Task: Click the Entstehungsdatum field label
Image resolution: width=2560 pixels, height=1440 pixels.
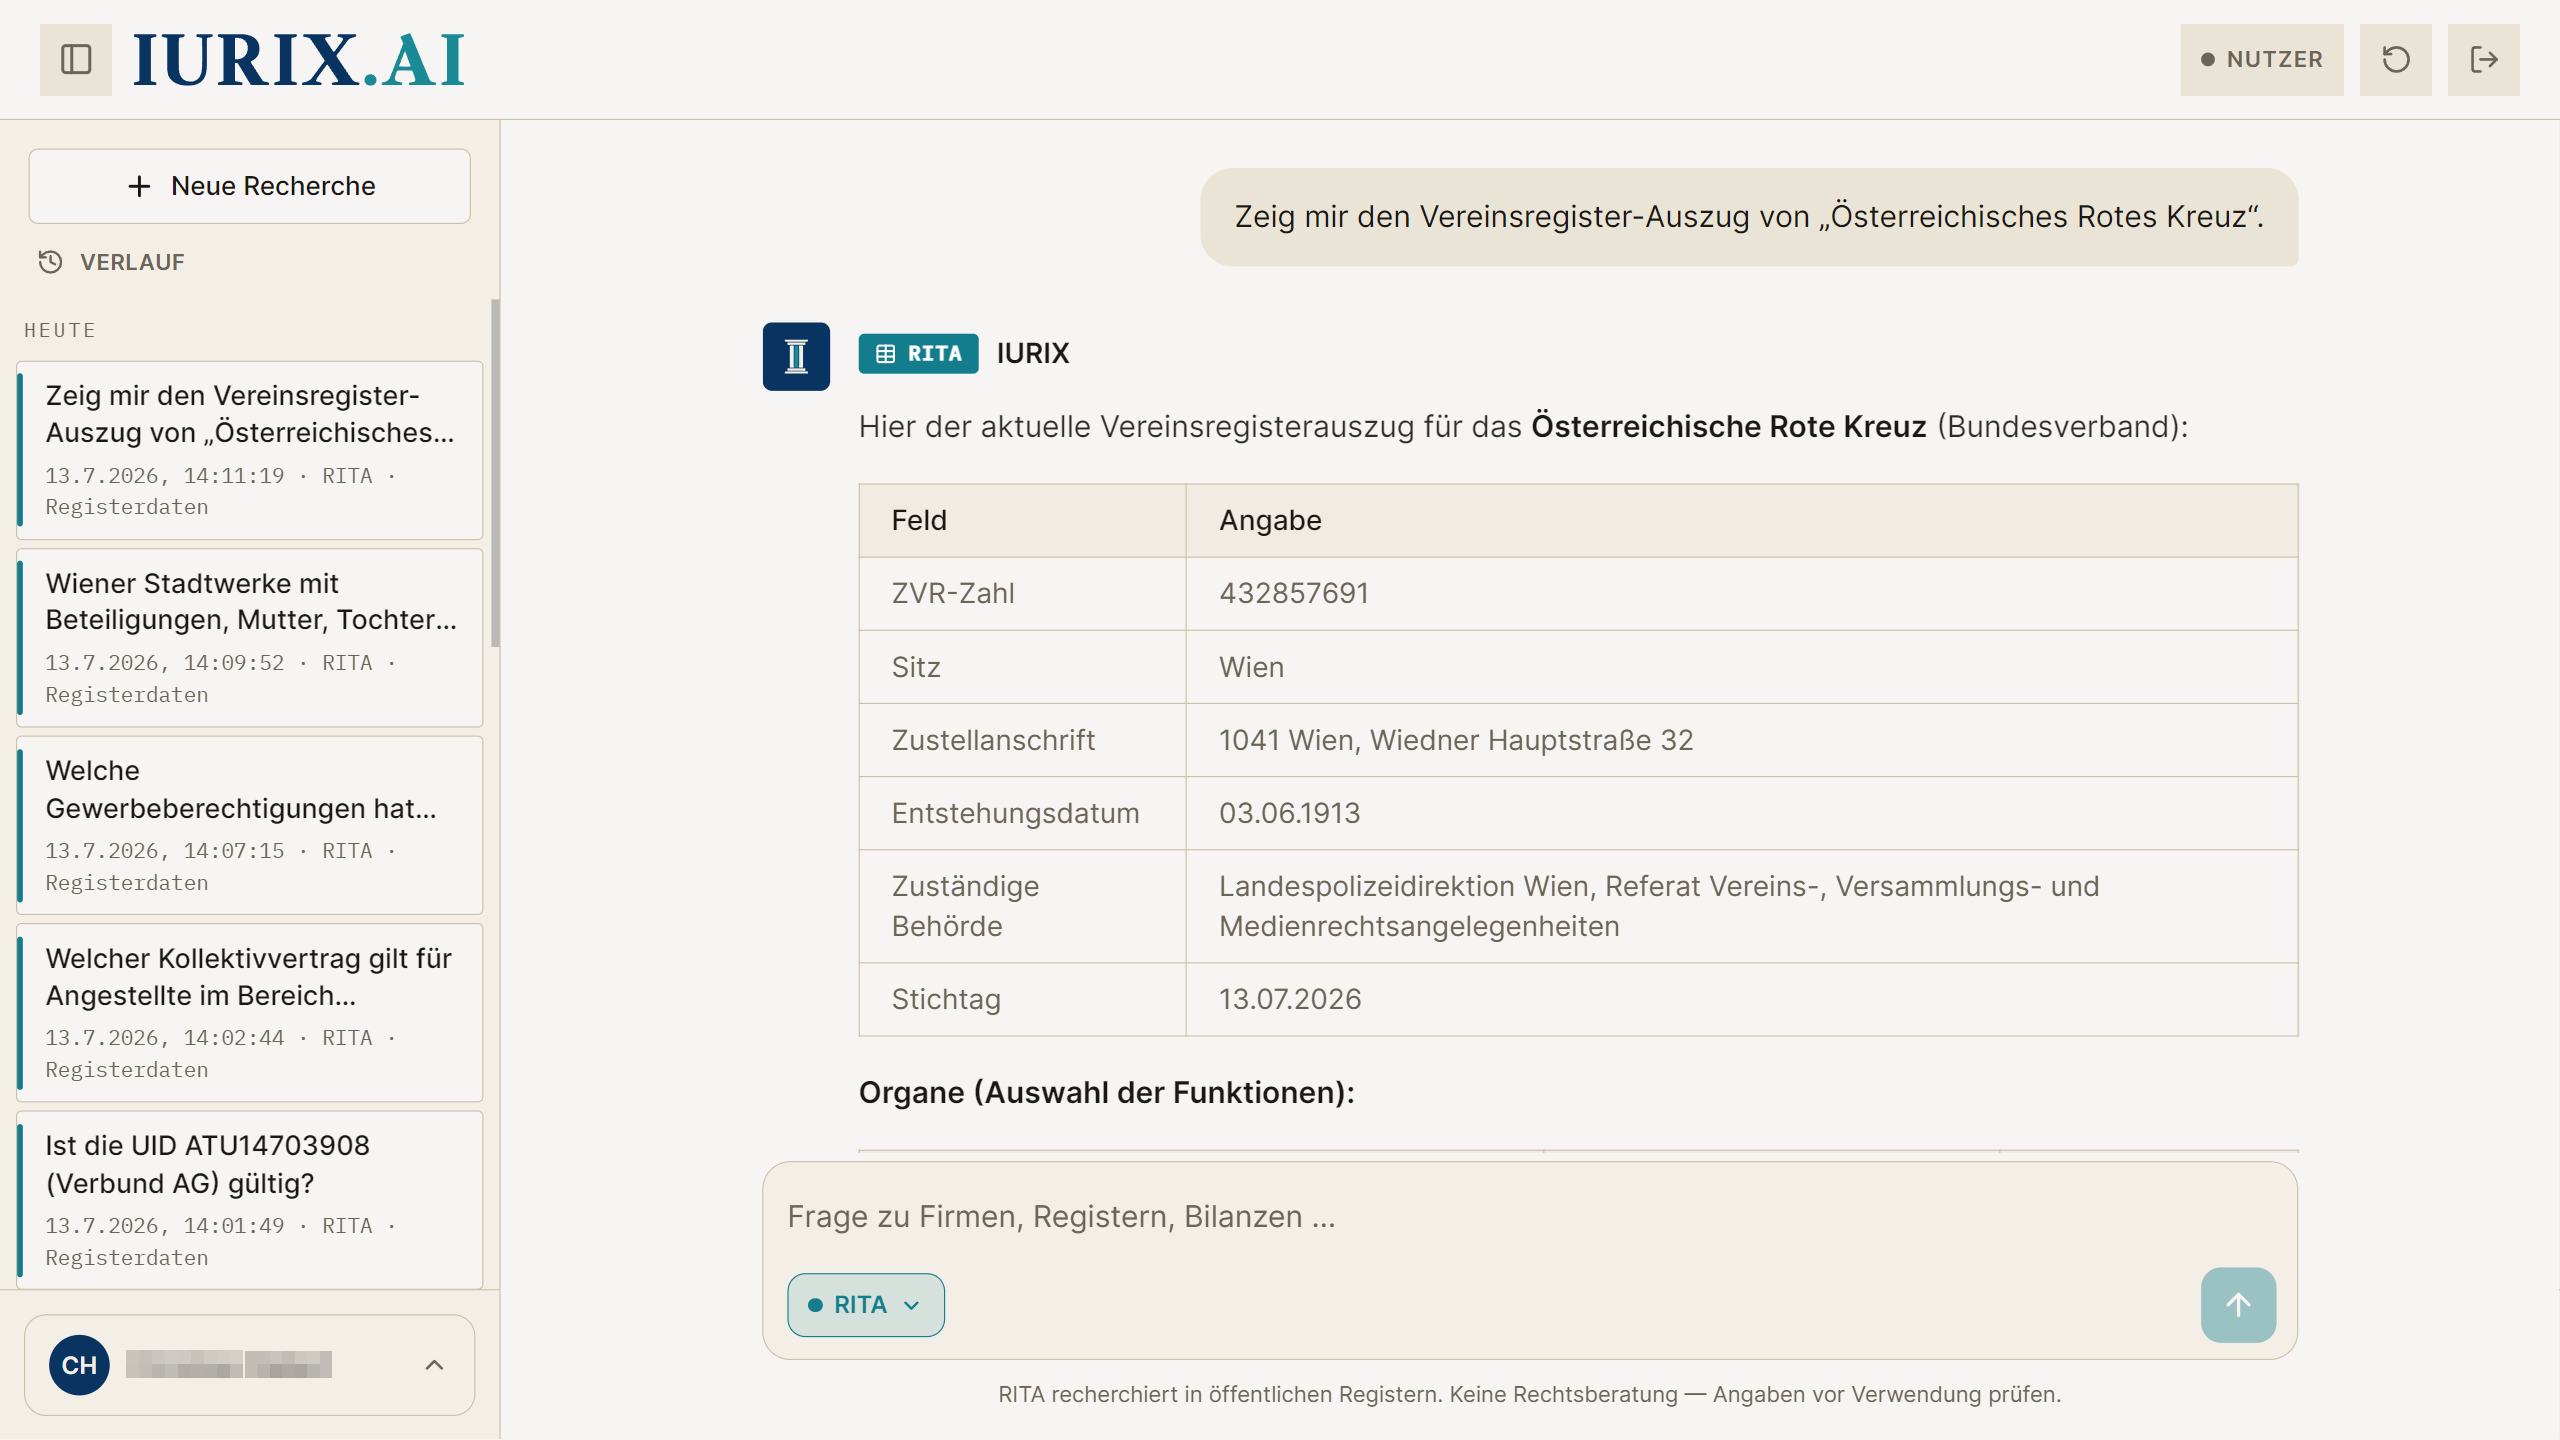Action: point(1015,814)
